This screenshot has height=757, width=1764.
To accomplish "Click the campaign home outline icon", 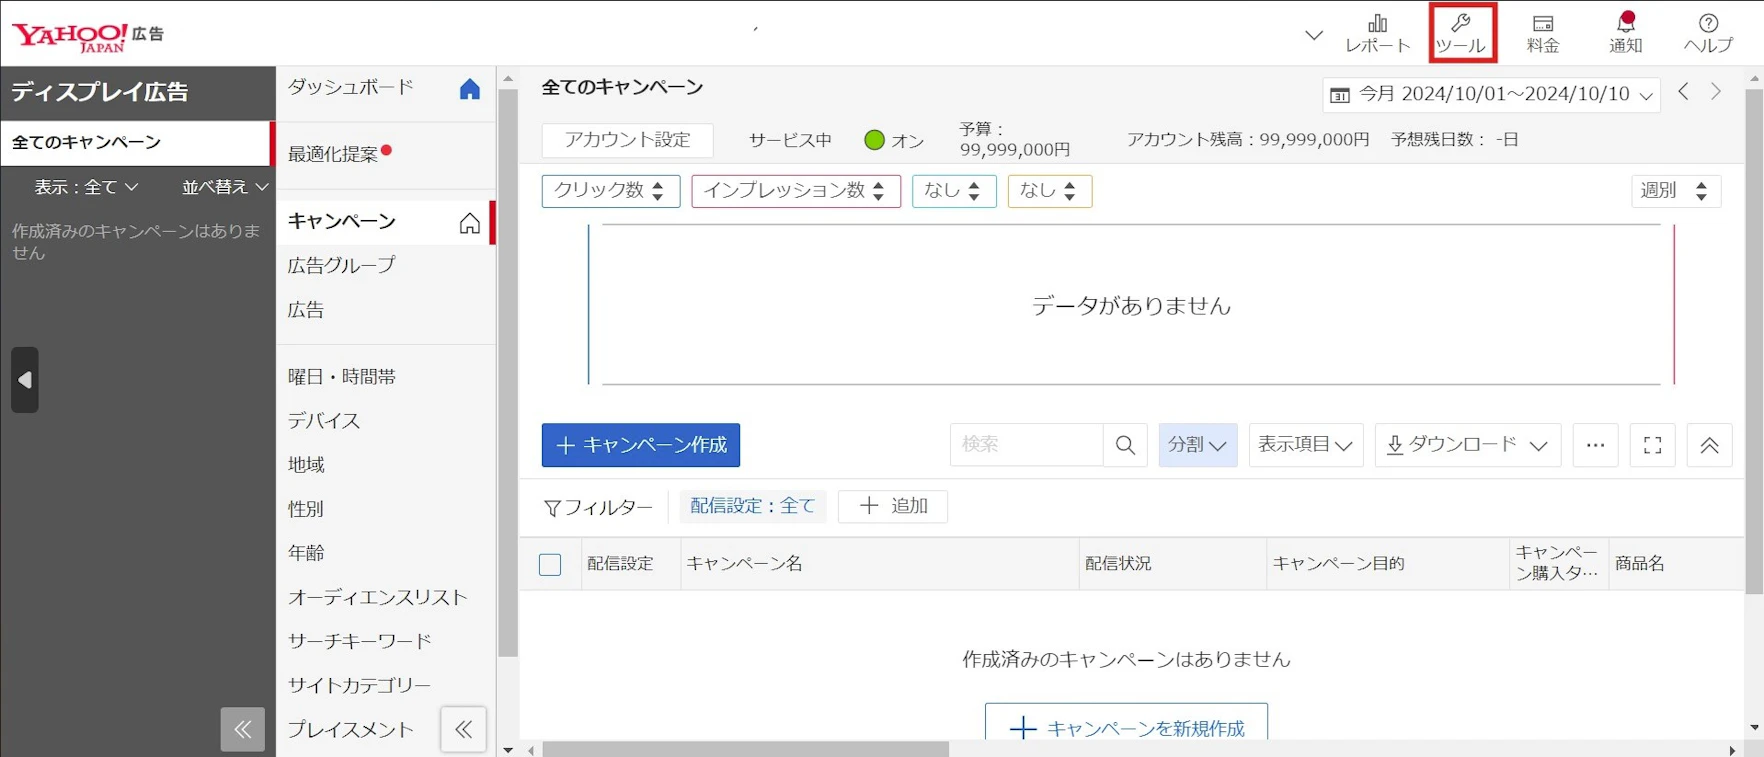I will click(470, 223).
